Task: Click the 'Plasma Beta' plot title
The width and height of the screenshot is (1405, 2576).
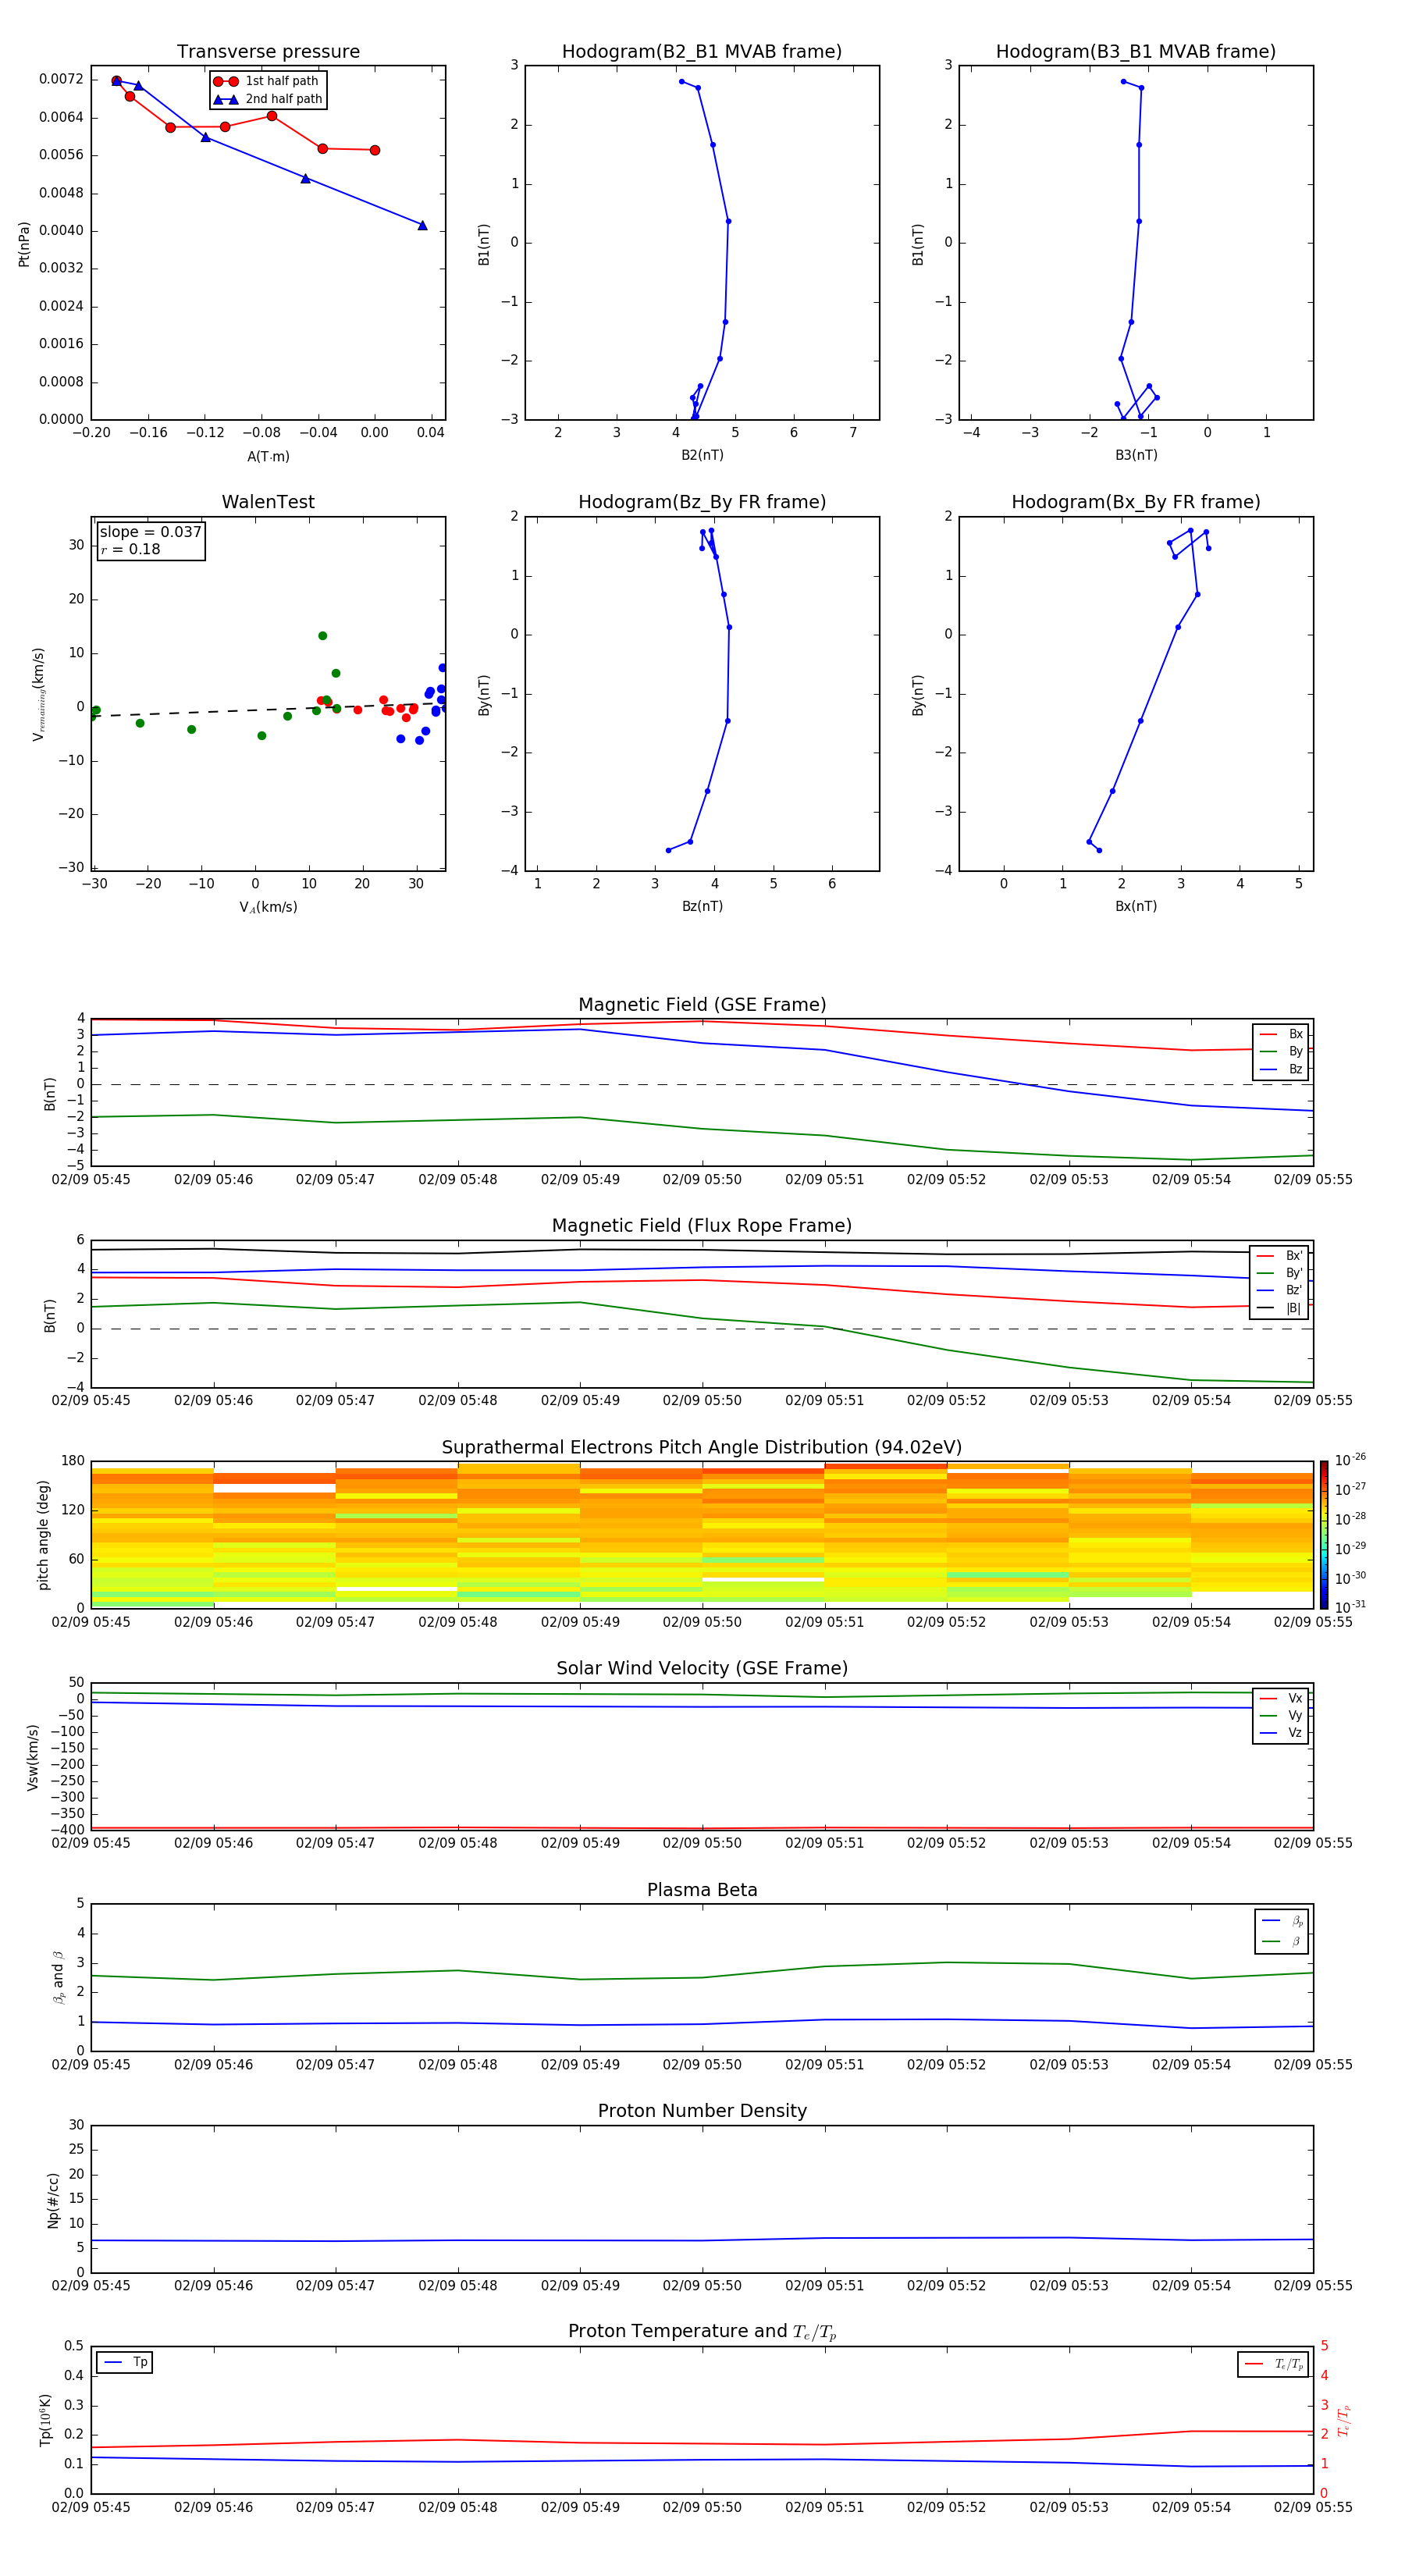Action: click(702, 1890)
